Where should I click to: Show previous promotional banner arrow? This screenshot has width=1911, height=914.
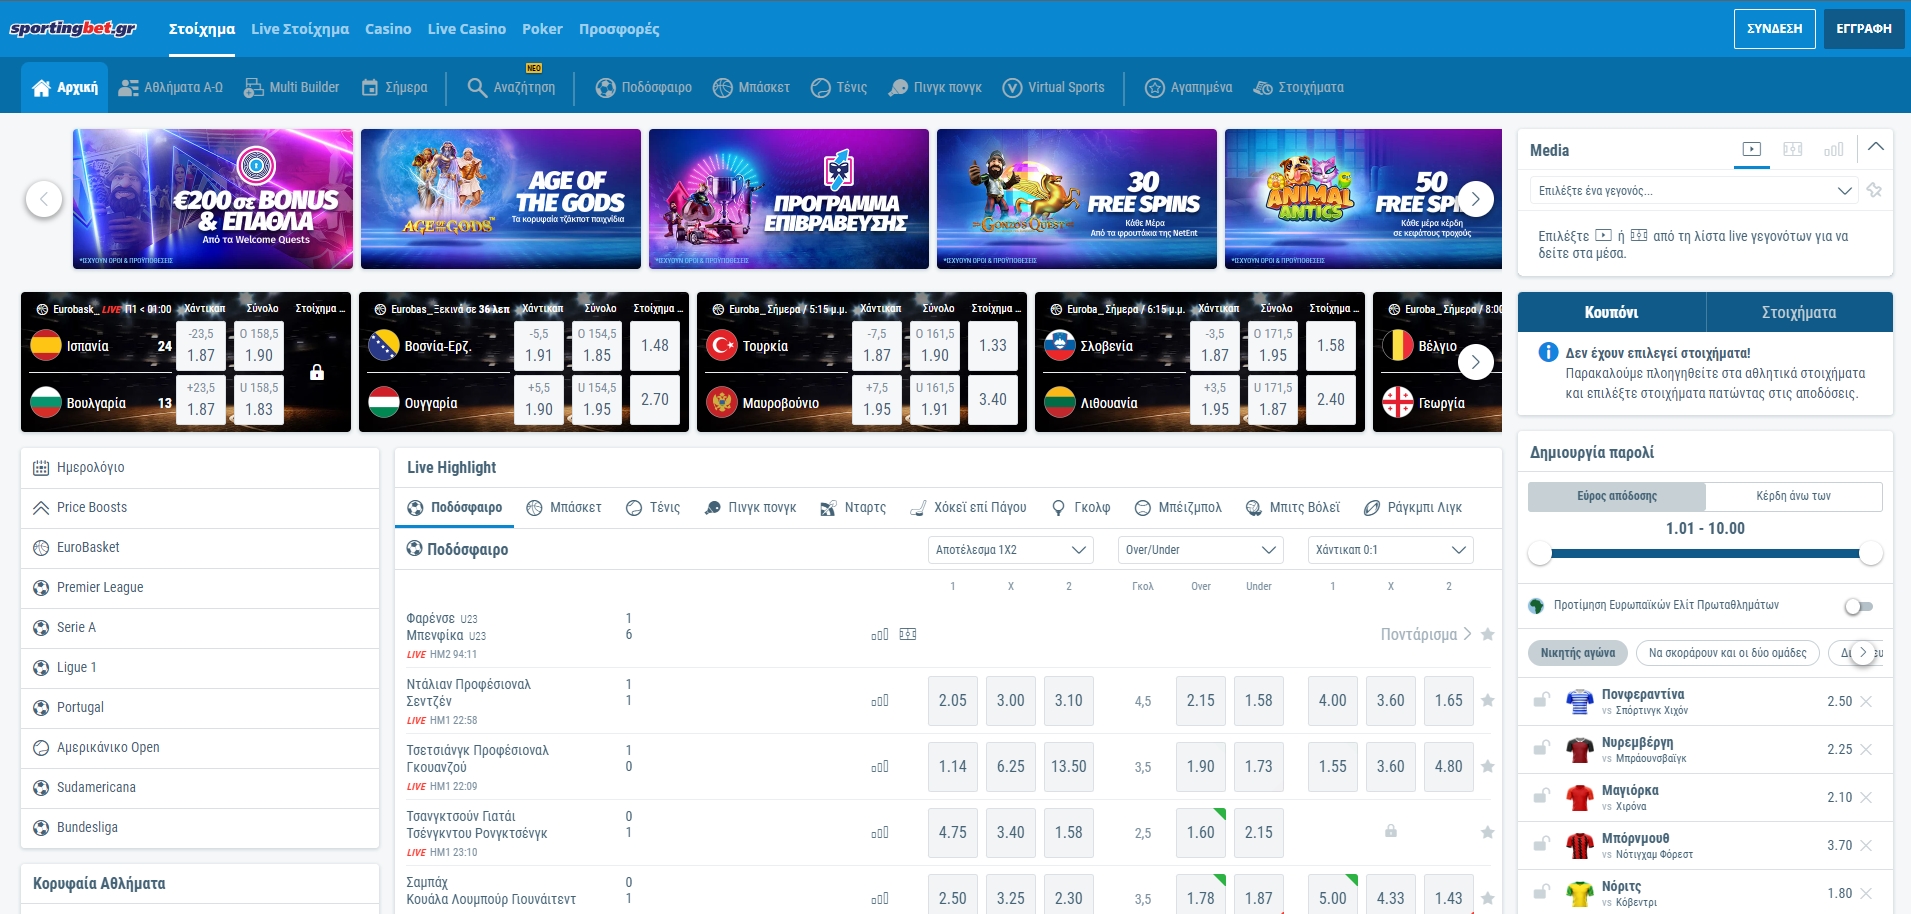click(43, 199)
